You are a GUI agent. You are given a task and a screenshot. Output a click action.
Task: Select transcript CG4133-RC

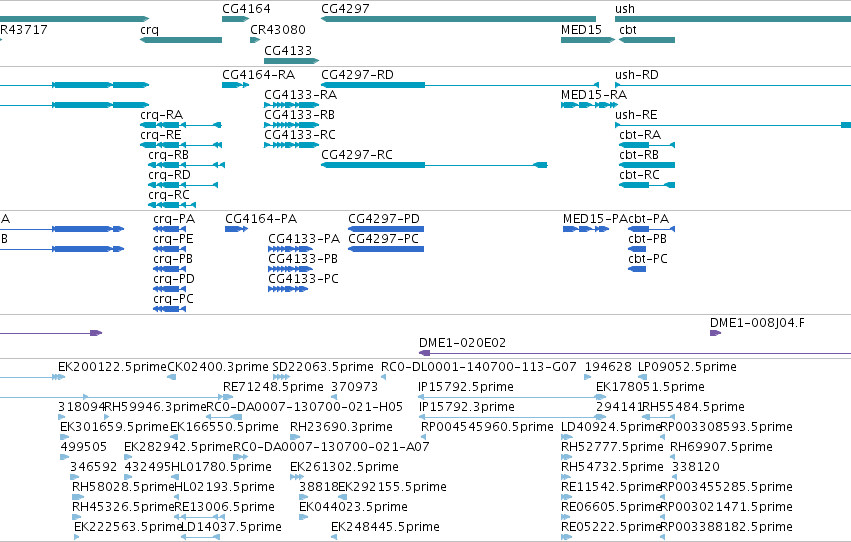coord(300,135)
